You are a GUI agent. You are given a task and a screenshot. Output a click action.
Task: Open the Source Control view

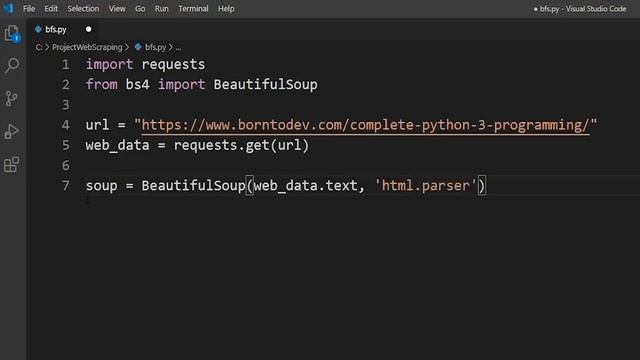coord(11,98)
